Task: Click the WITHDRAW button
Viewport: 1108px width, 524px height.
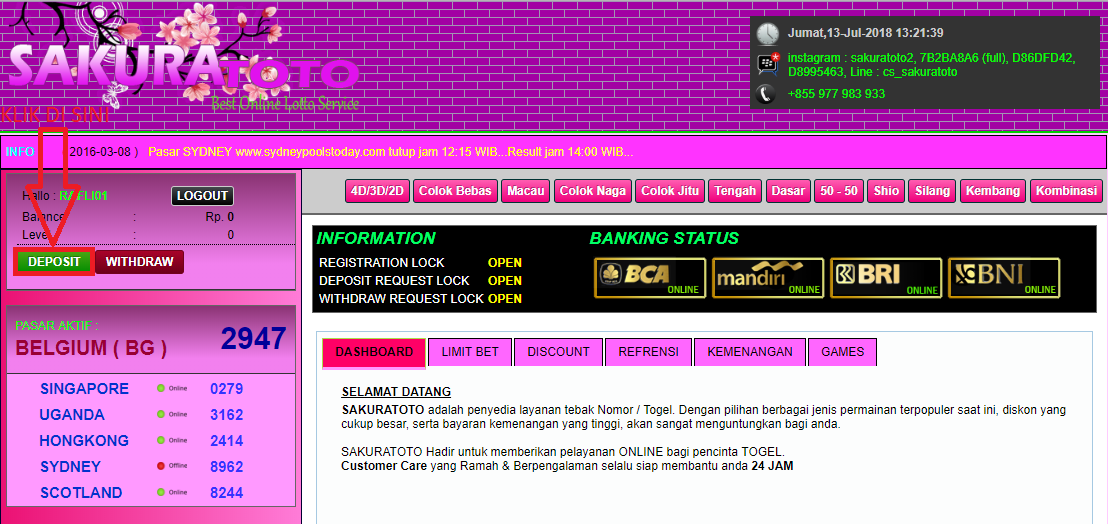Action: point(139,261)
